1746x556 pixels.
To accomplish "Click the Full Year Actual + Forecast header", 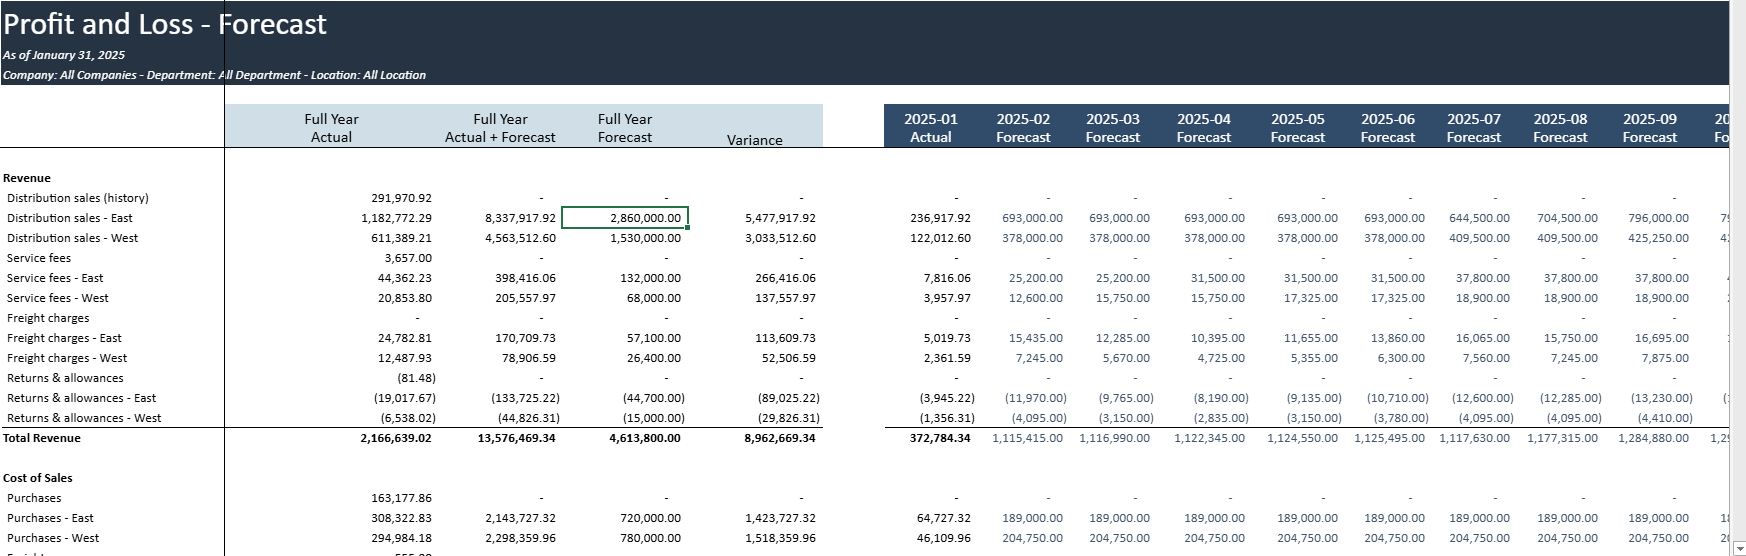I will pyautogui.click(x=500, y=128).
